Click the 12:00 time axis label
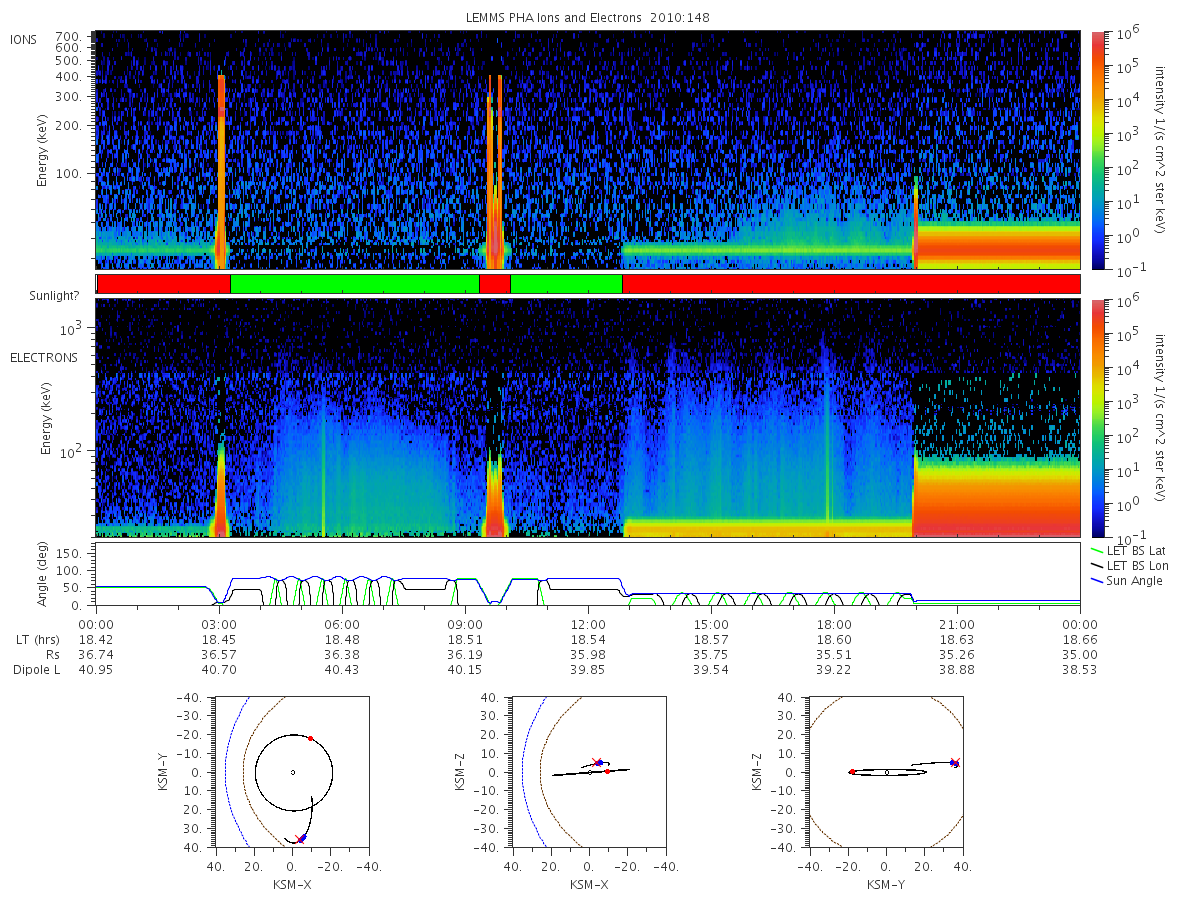 [x=588, y=621]
